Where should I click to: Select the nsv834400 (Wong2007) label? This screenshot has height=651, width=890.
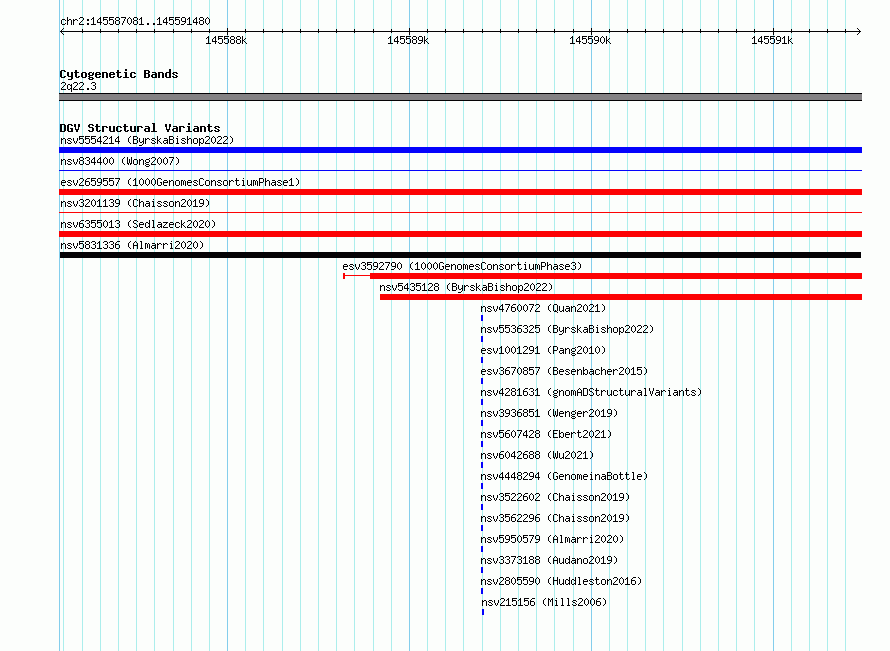click(120, 161)
